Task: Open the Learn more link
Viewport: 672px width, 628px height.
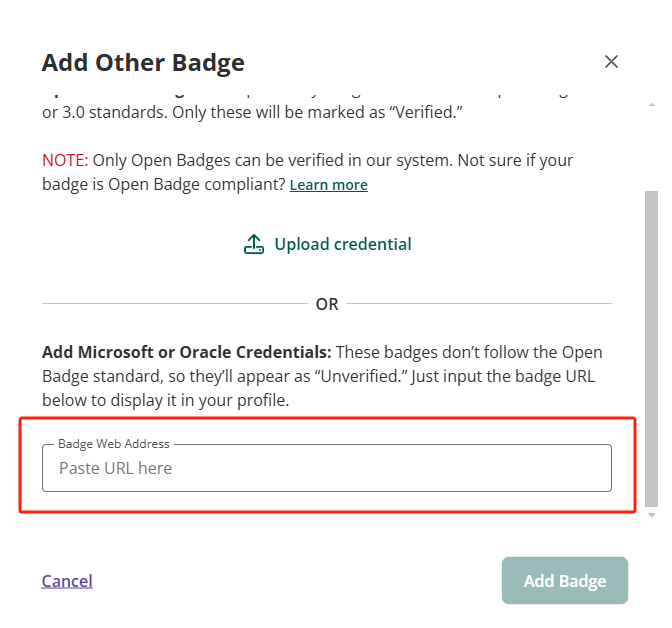Action: [328, 185]
